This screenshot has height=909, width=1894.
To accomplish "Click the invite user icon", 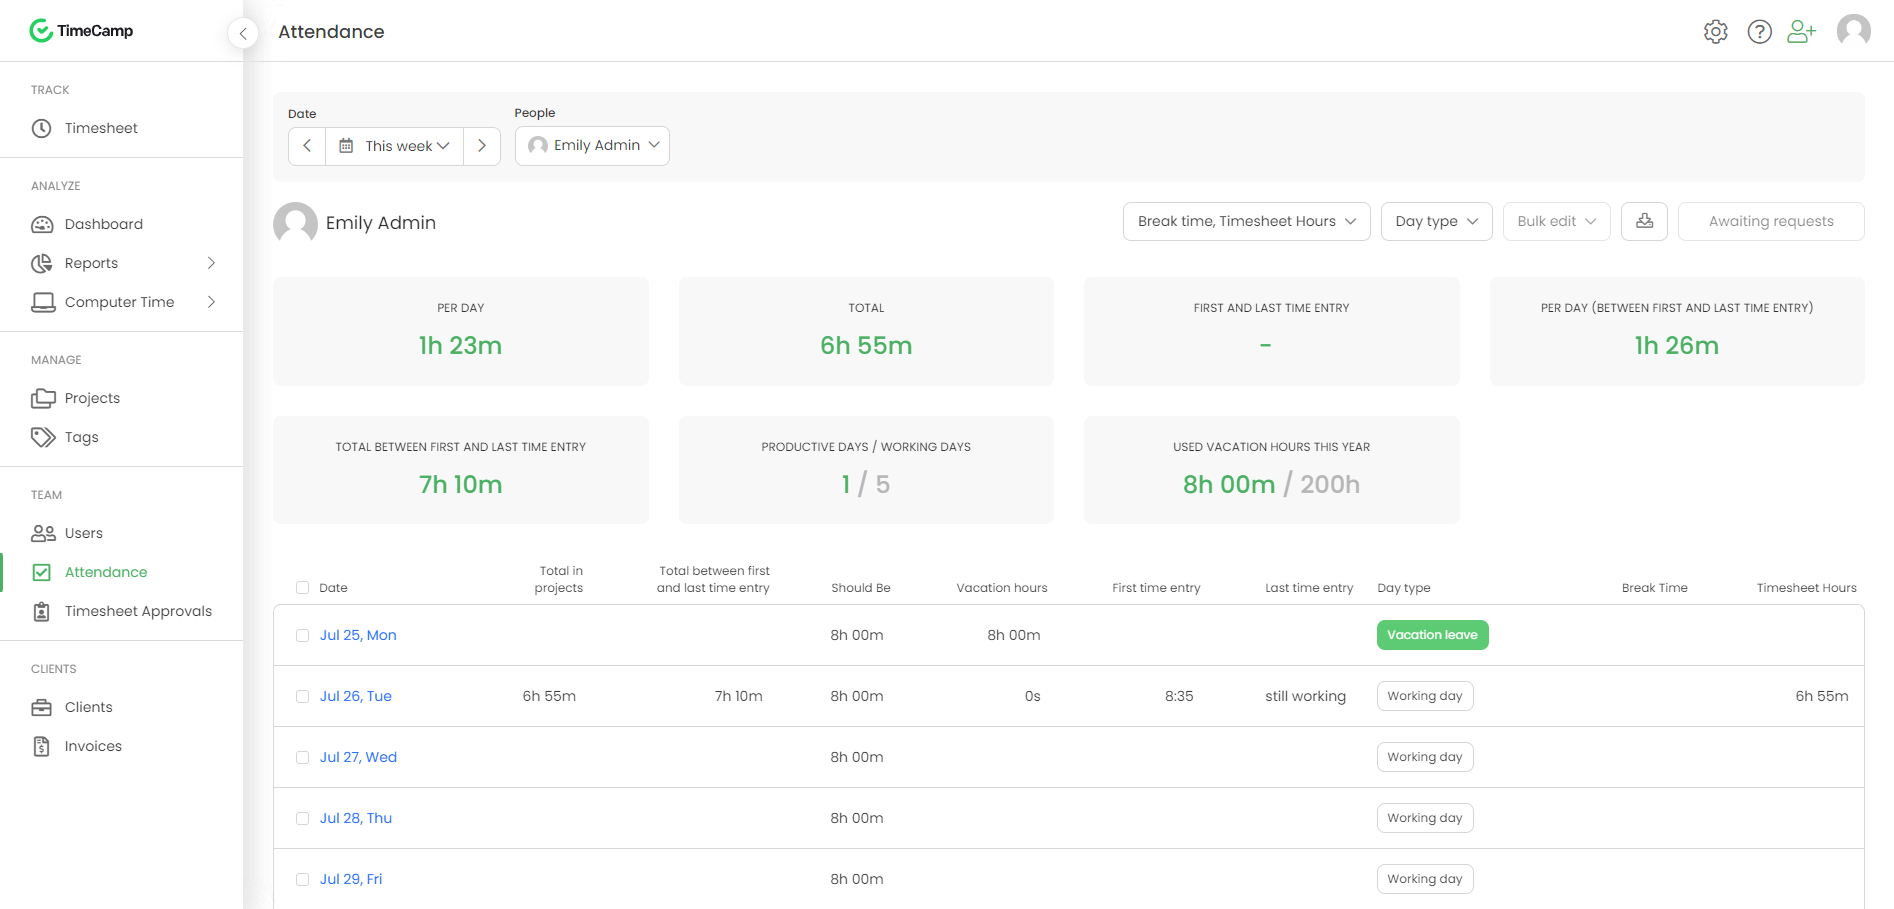I will [x=1801, y=32].
